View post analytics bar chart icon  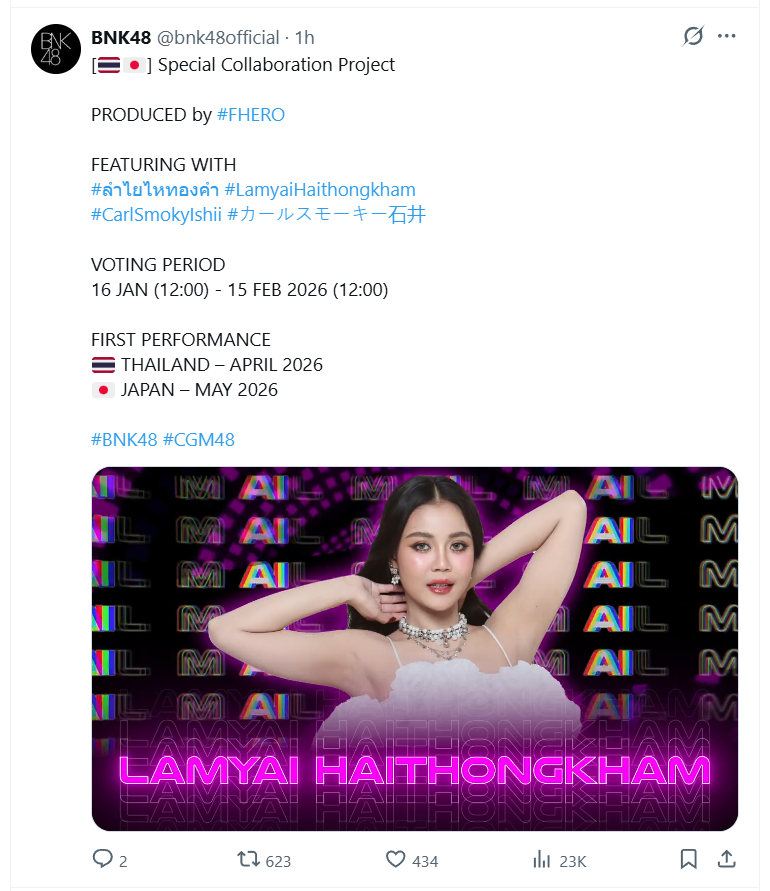coord(542,859)
